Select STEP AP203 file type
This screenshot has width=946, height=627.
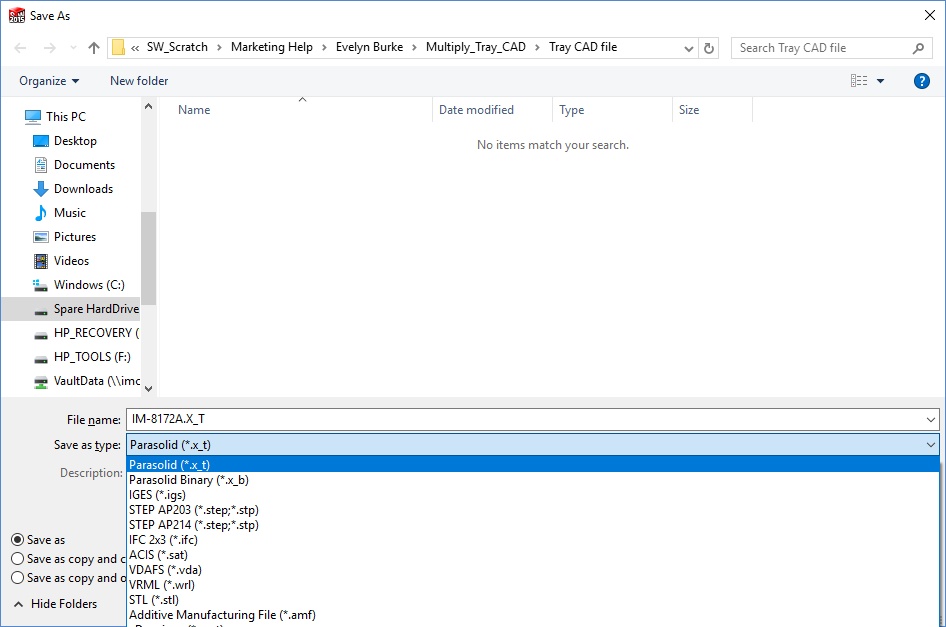533,510
